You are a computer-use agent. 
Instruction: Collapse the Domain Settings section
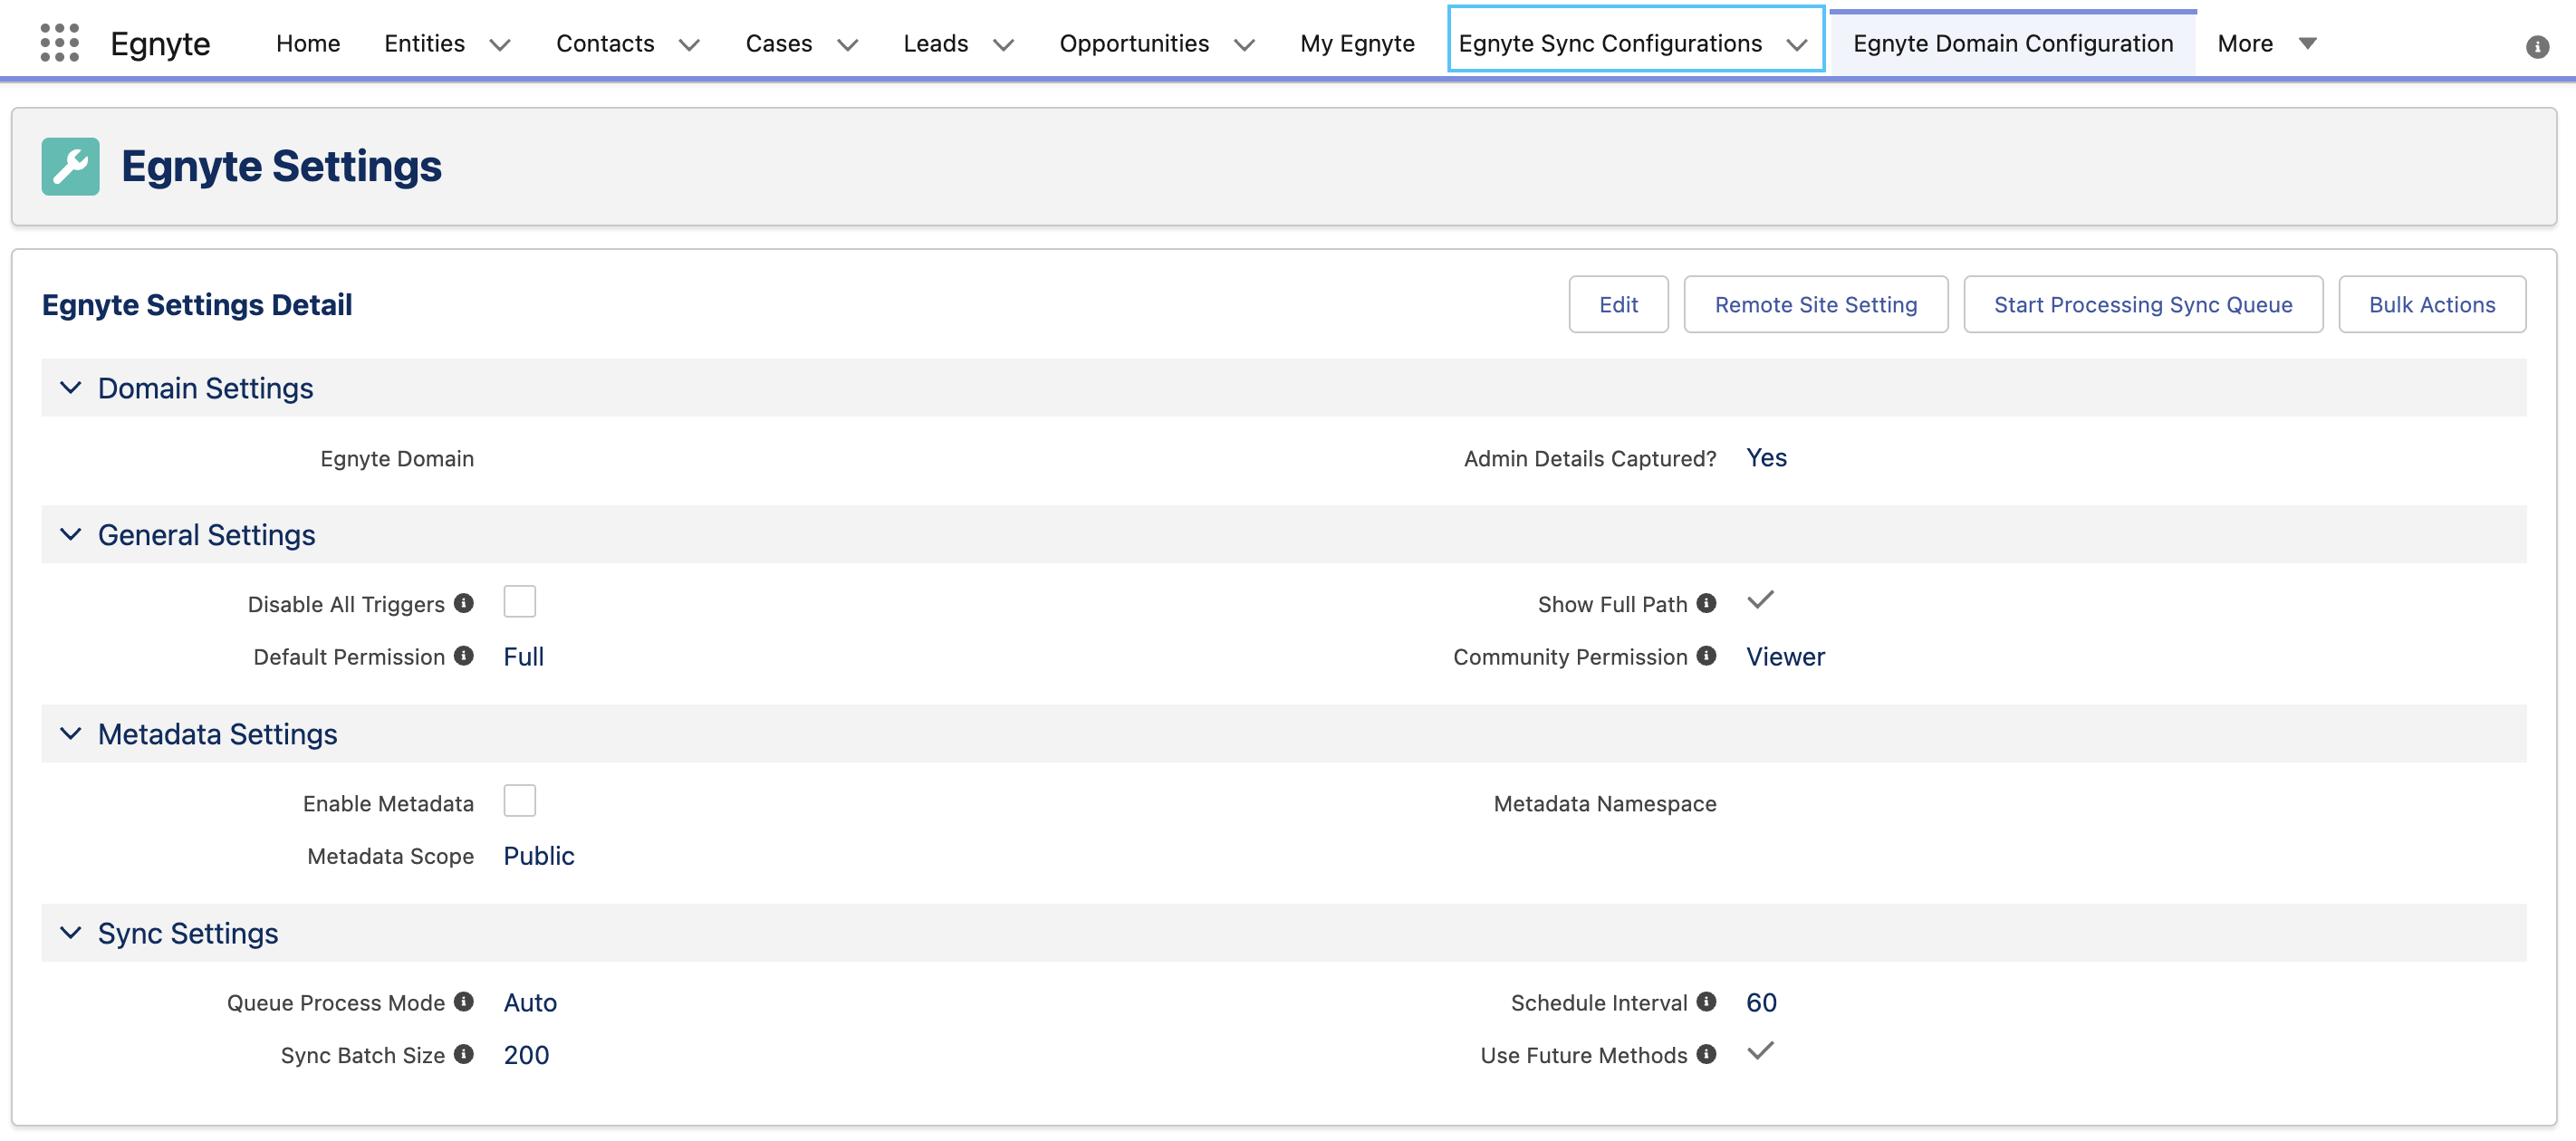(70, 388)
